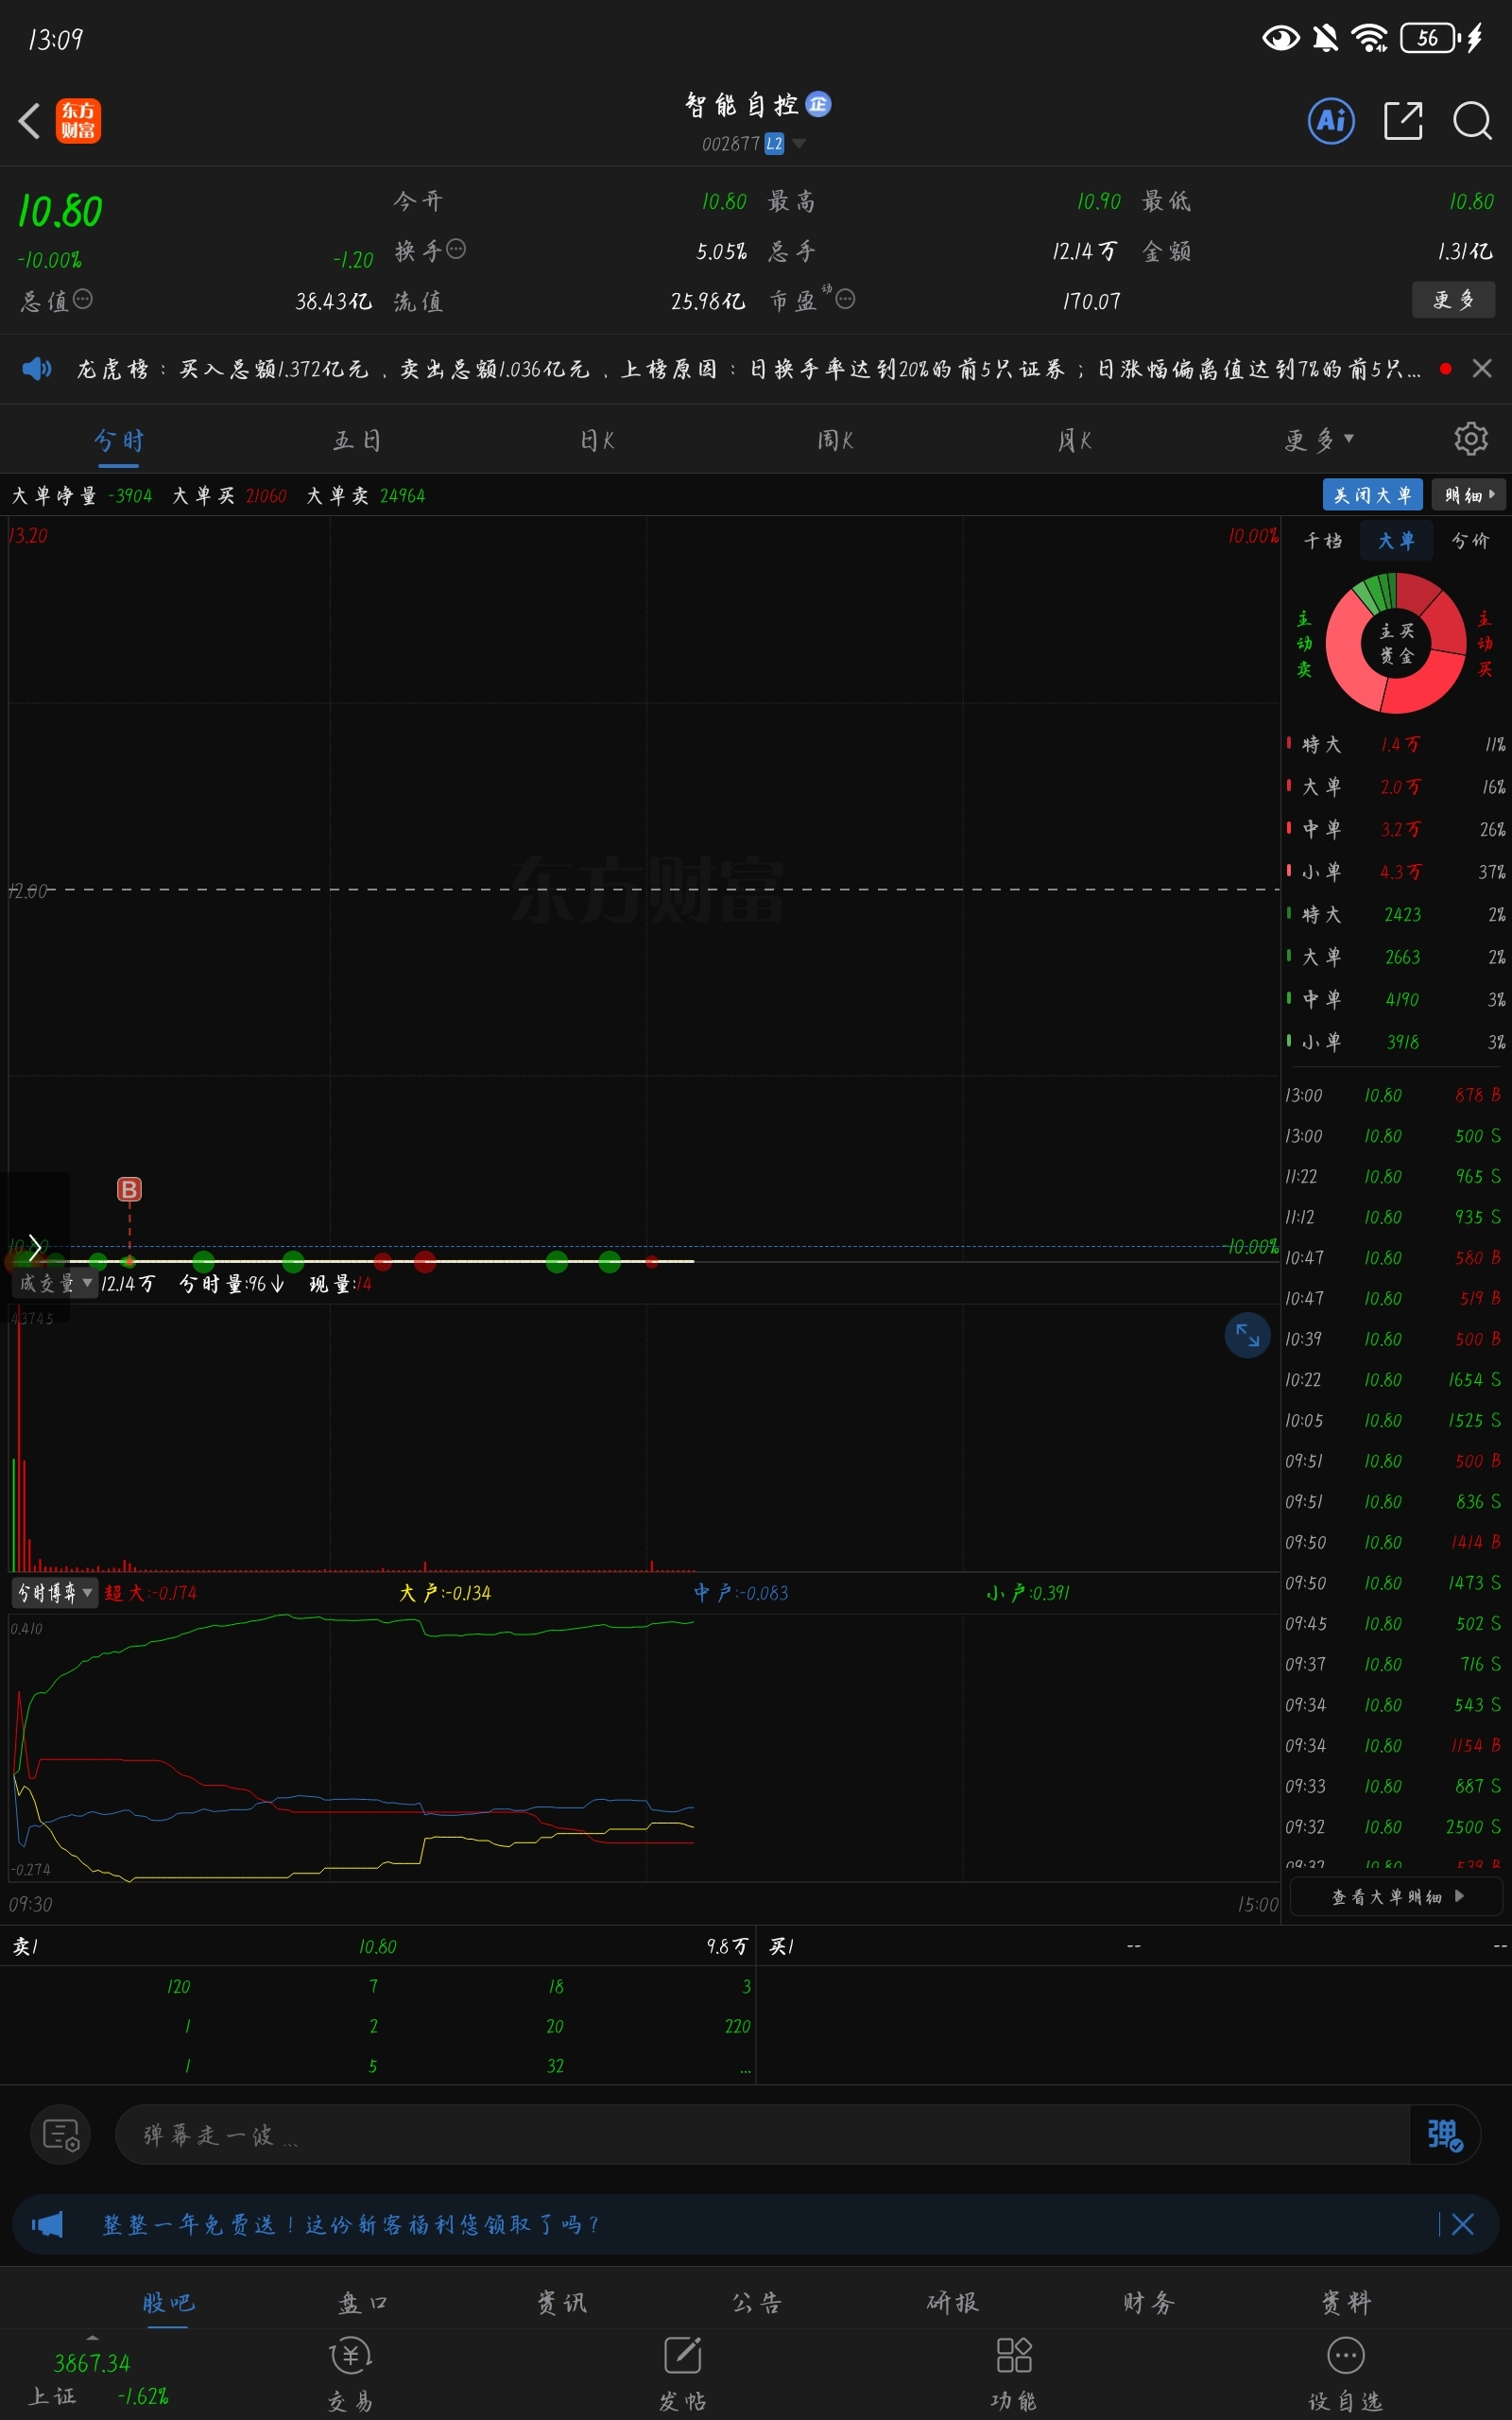Image resolution: width=1512 pixels, height=2420 pixels.
Task: Open the search magnifier icon
Action: pos(1472,121)
